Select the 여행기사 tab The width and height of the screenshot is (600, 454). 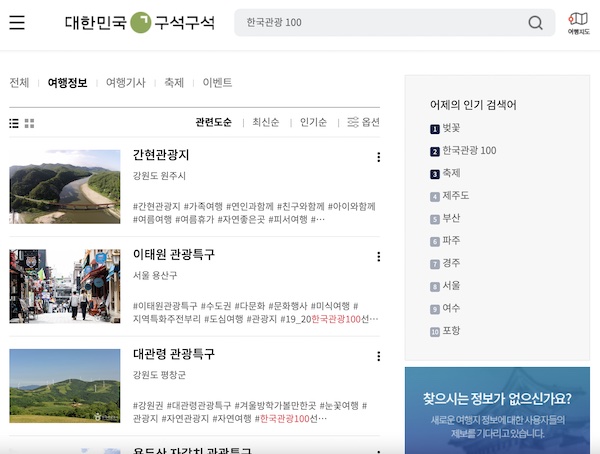(x=126, y=82)
